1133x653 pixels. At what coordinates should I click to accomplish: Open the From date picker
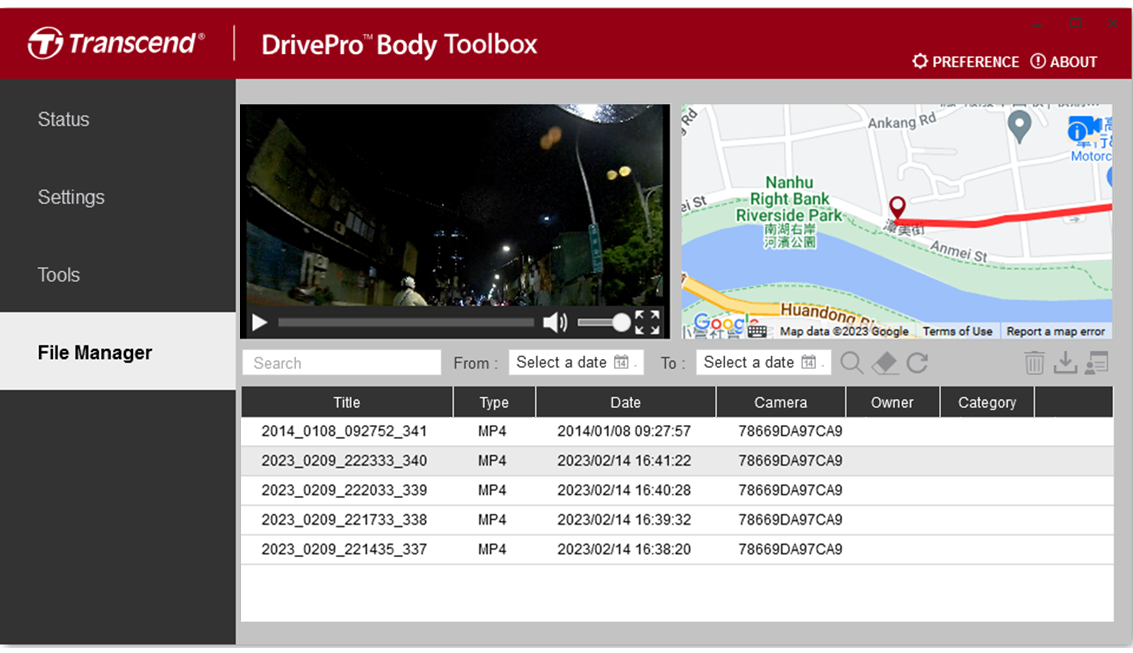[576, 363]
